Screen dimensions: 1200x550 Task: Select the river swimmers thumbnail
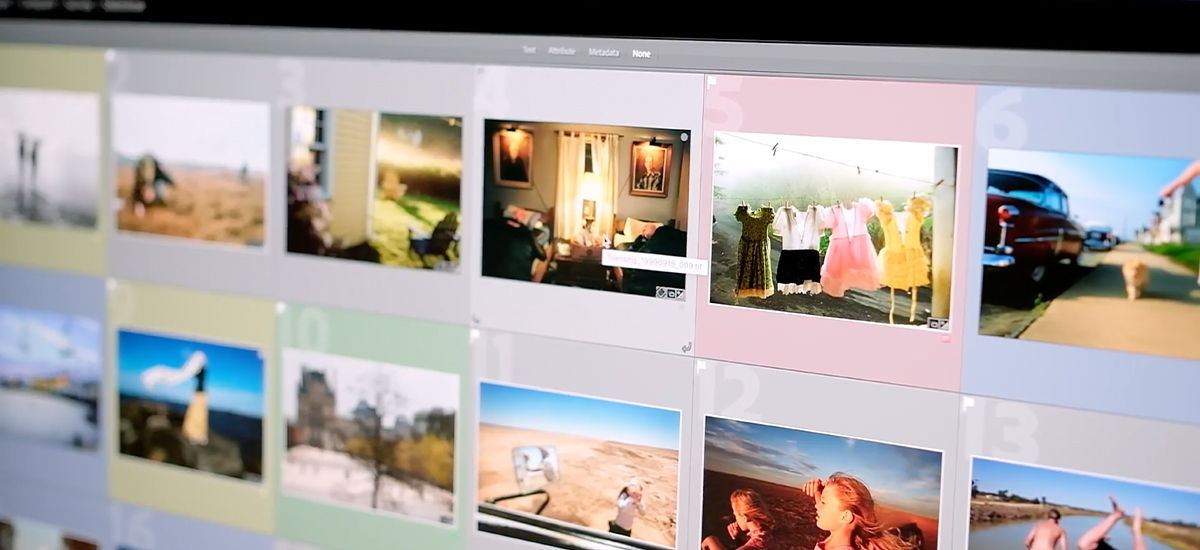coord(1085,503)
